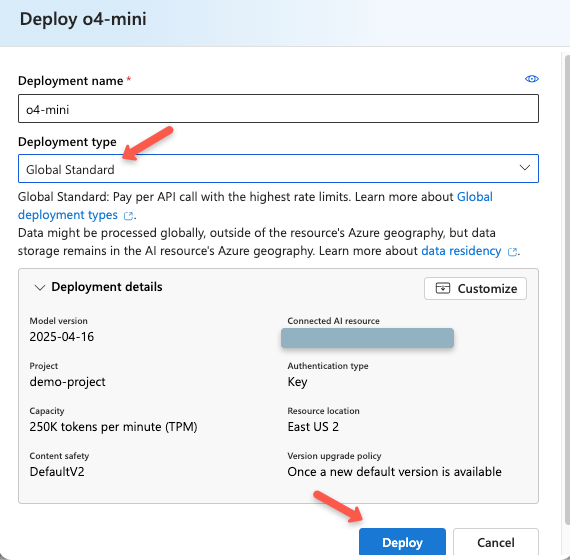Click the Key authentication type value
Image resolution: width=570 pixels, height=560 pixels.
coord(297,382)
